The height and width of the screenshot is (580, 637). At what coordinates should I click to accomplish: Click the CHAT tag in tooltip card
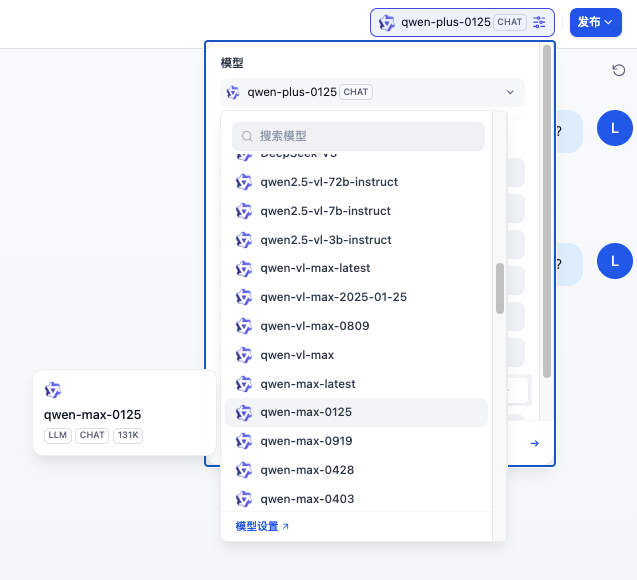pyautogui.click(x=92, y=435)
